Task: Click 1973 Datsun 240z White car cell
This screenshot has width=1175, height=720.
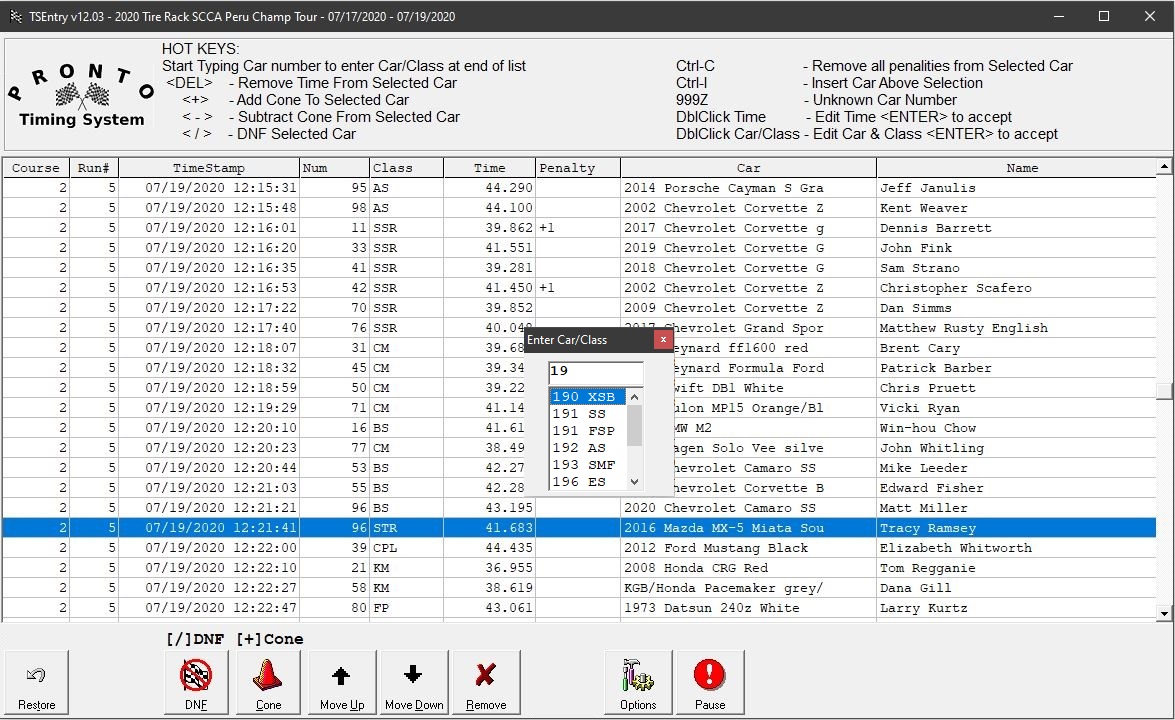Action: point(748,608)
